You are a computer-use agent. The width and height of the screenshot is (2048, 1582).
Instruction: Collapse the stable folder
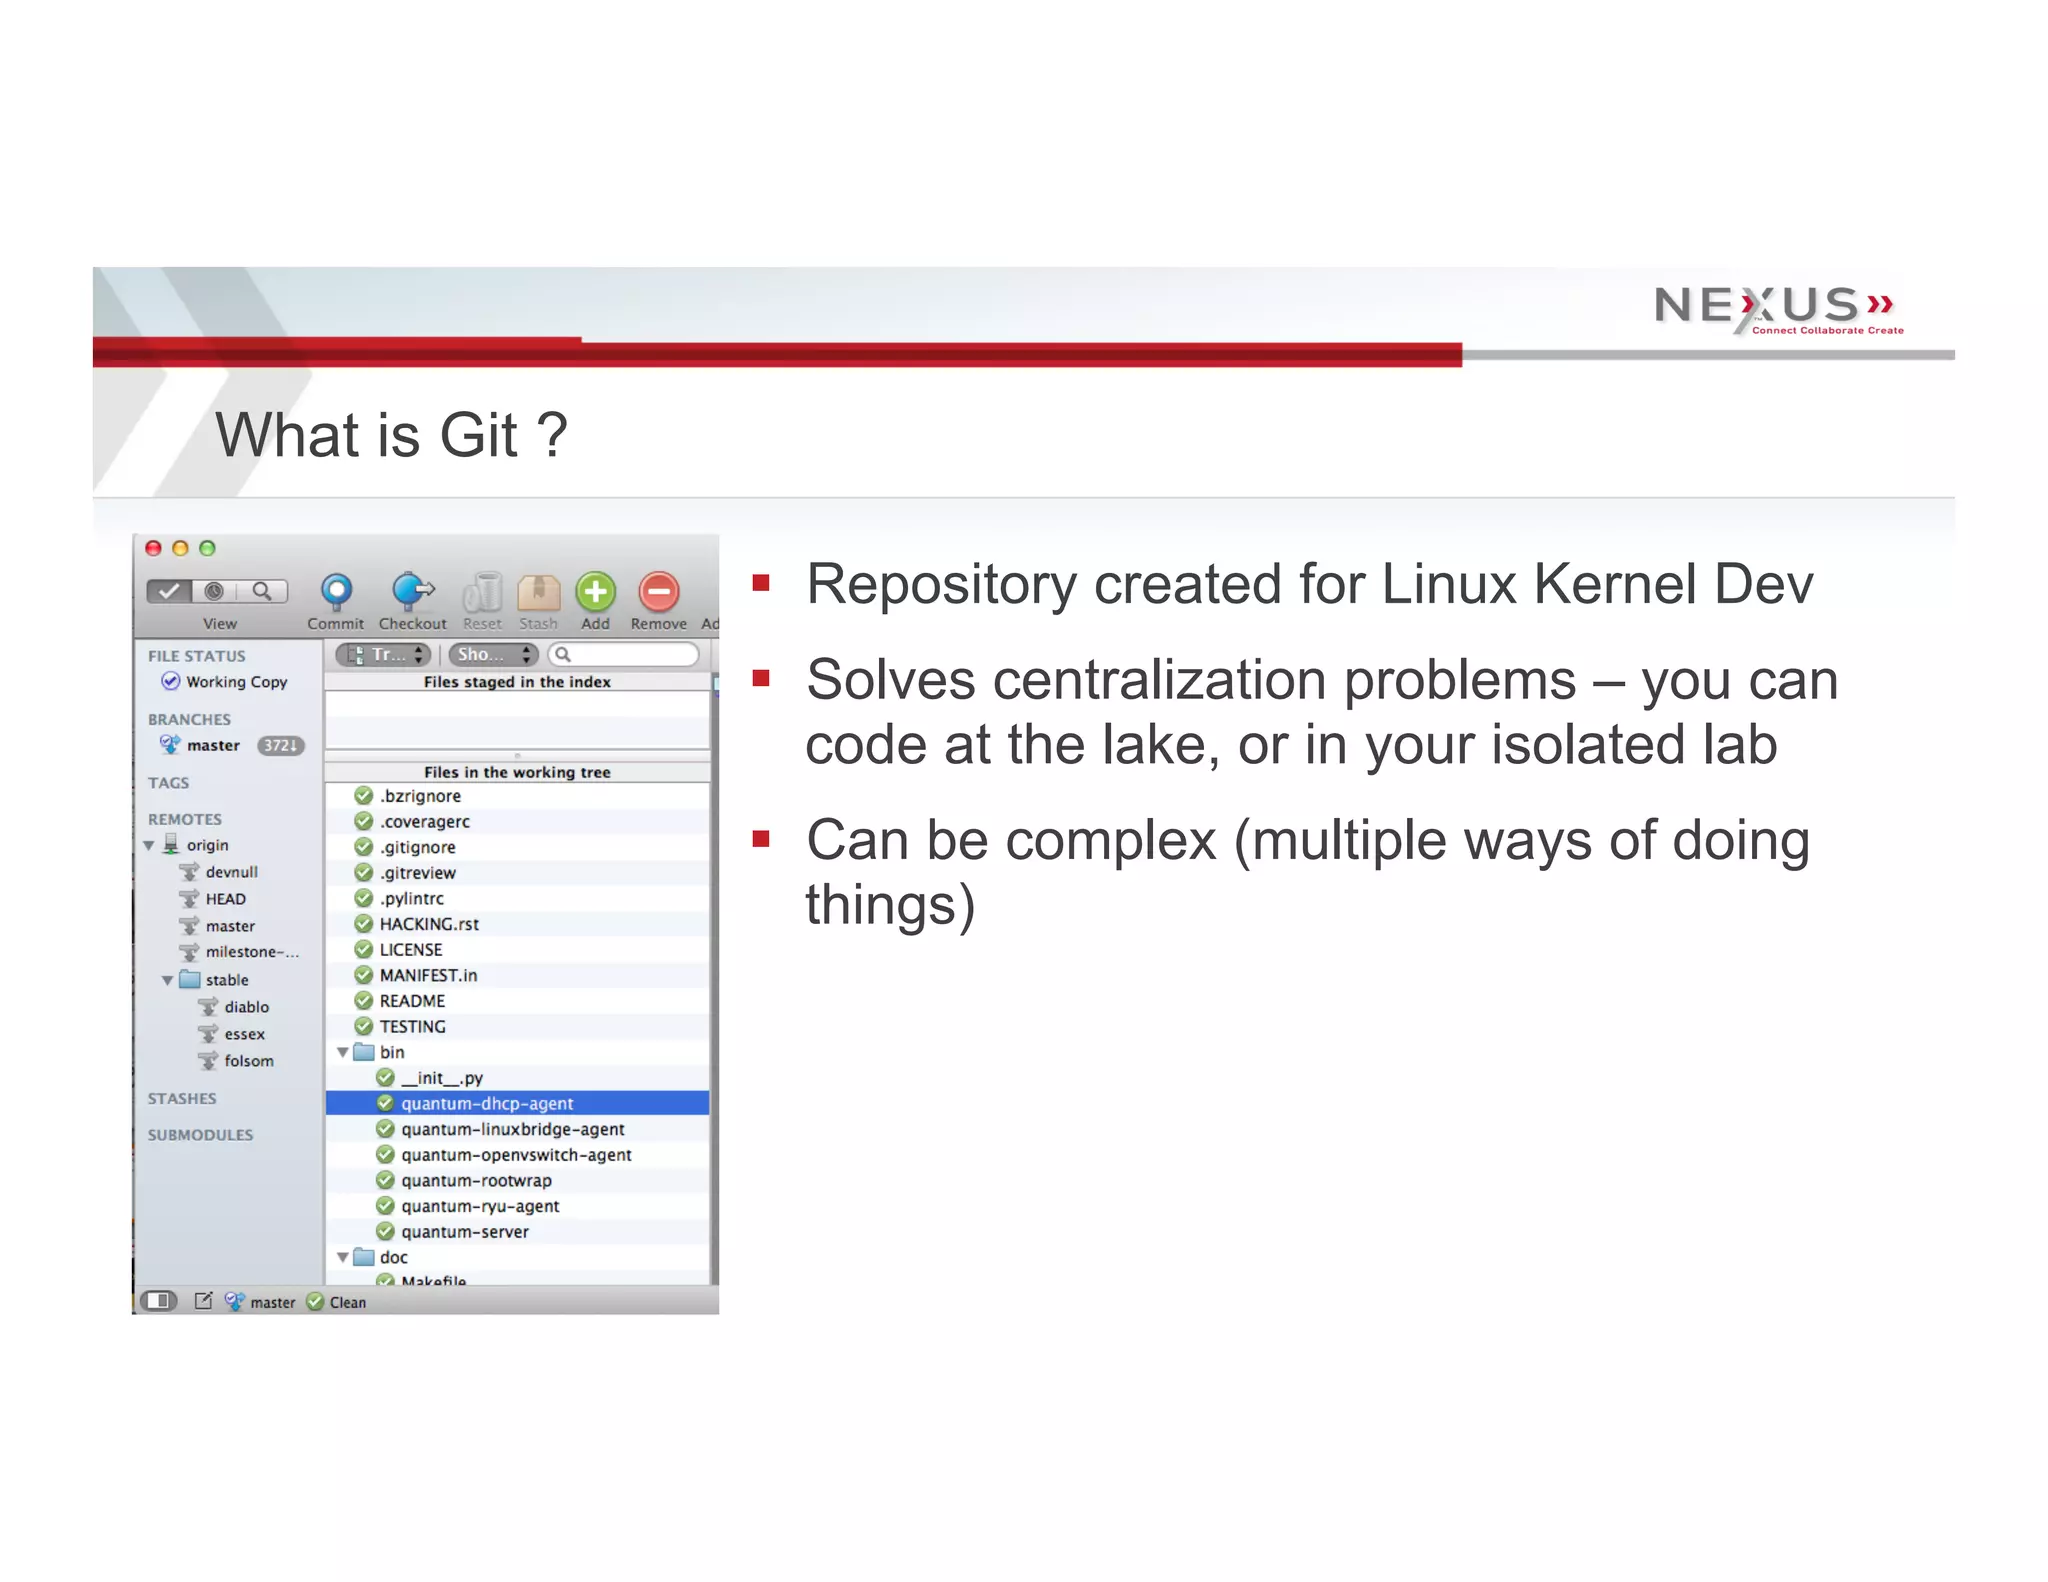tap(168, 981)
